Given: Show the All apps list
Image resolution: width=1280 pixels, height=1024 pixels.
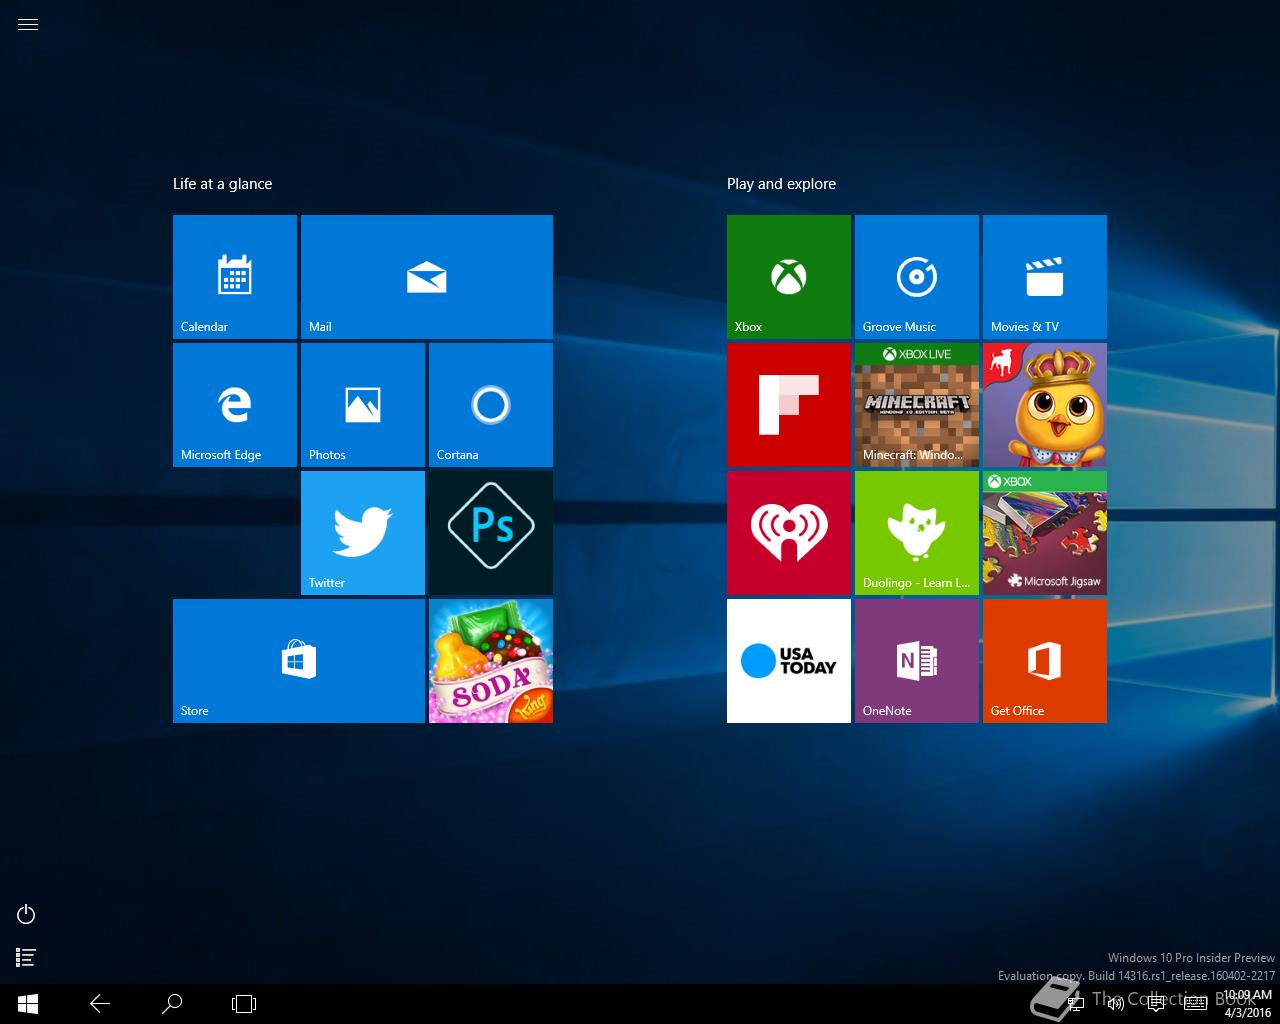Looking at the screenshot, I should click(x=27, y=958).
